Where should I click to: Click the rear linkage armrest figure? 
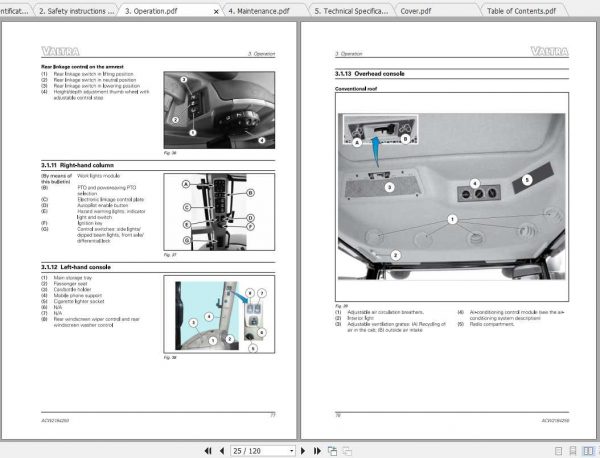pos(219,110)
